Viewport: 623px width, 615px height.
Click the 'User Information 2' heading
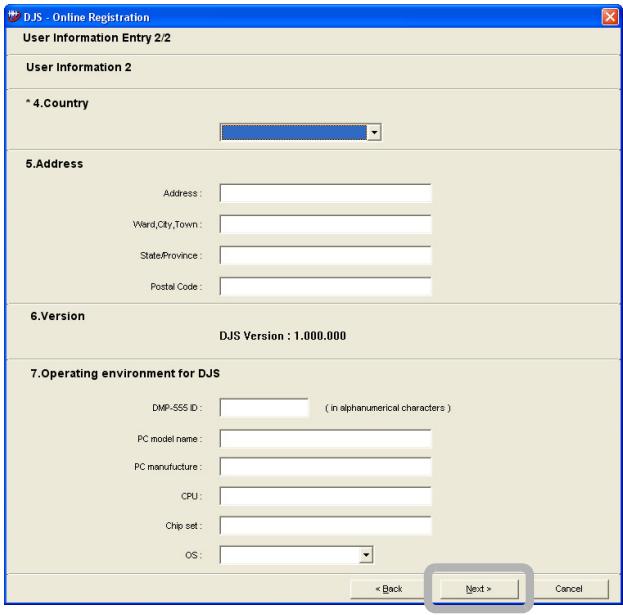coord(79,67)
